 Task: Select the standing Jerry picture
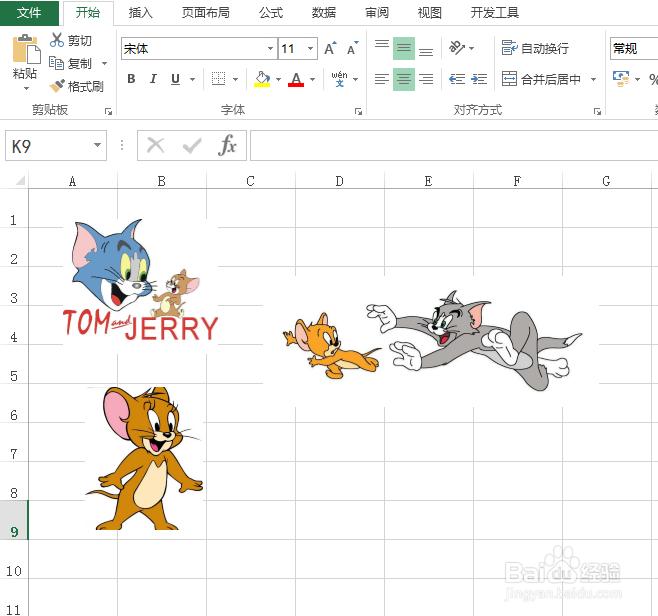(x=145, y=458)
